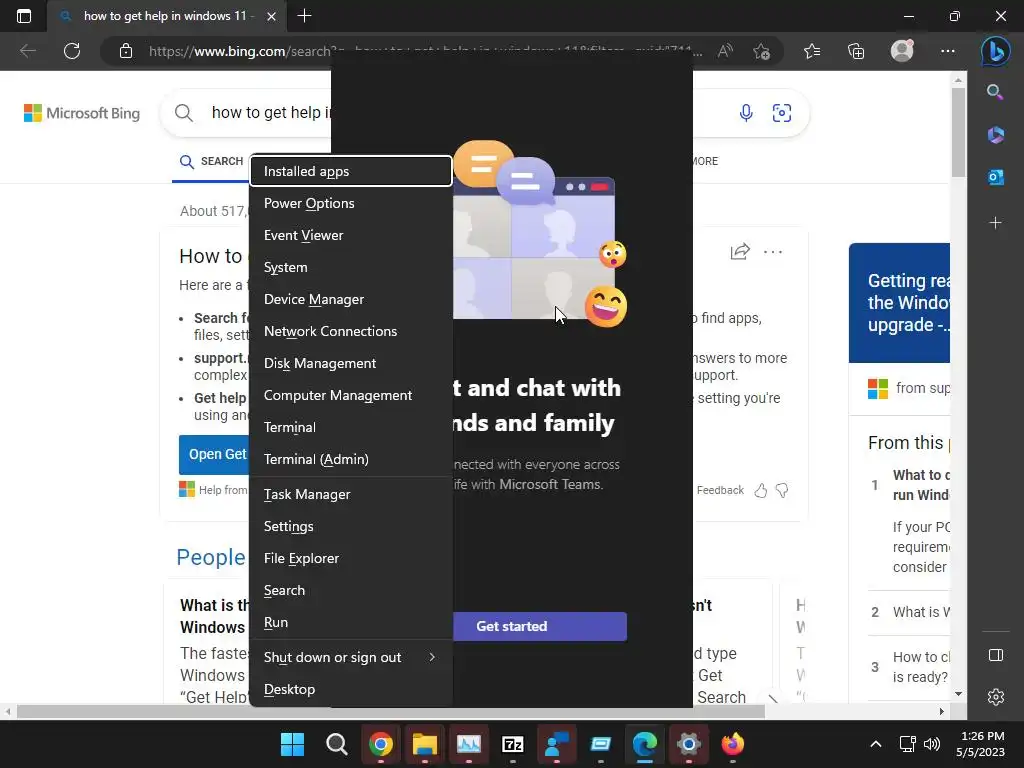Give thumbs up feedback
The height and width of the screenshot is (768, 1024).
760,490
